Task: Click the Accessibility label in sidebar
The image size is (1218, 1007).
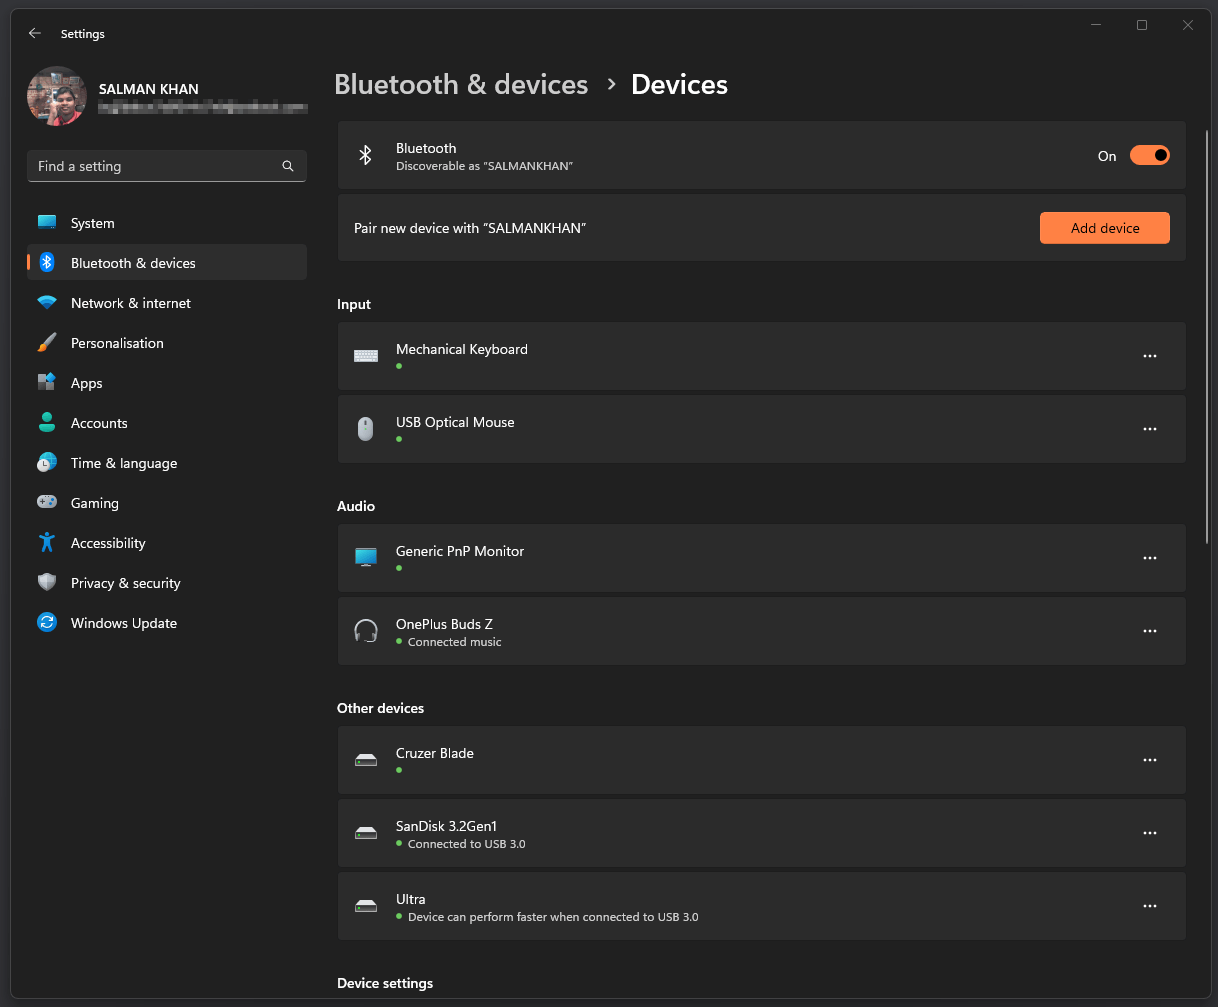Action: pos(108,543)
